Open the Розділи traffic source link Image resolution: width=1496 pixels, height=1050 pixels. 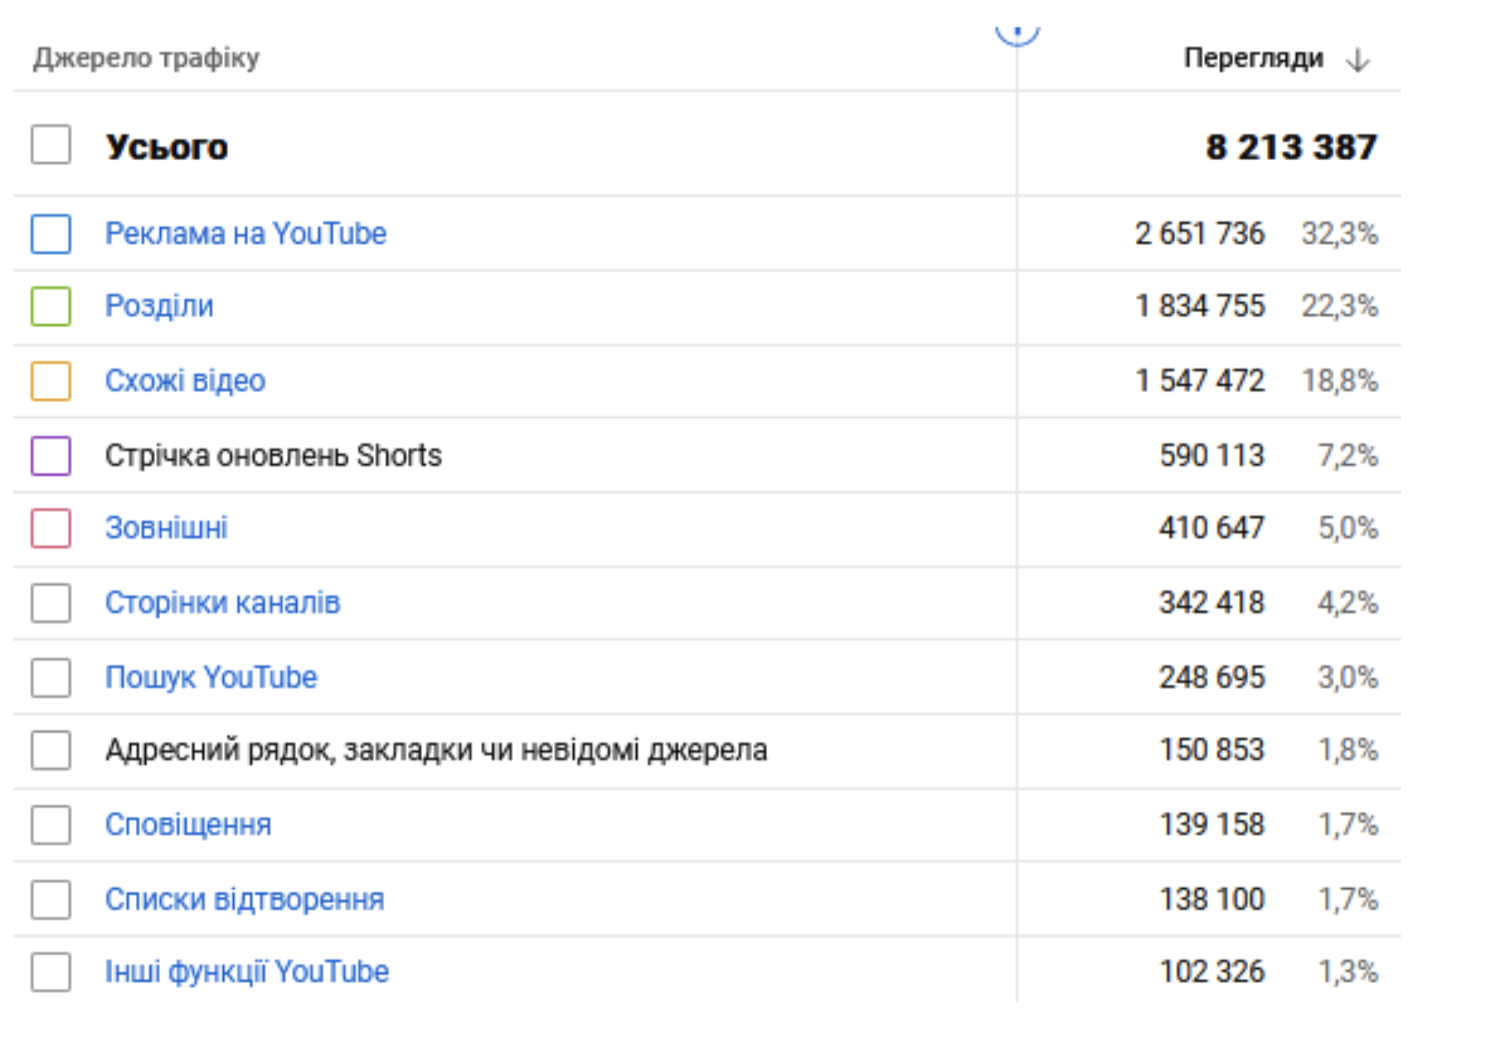[x=159, y=306]
